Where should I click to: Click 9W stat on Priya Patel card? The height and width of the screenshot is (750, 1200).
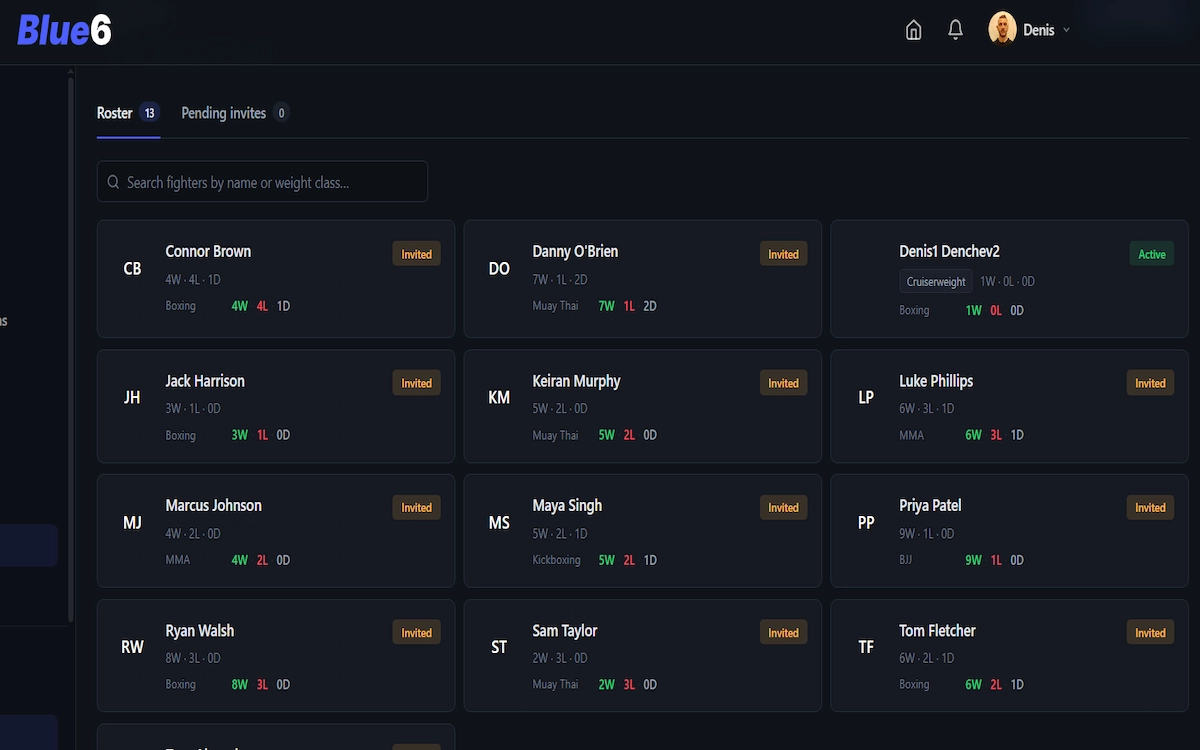click(x=973, y=560)
